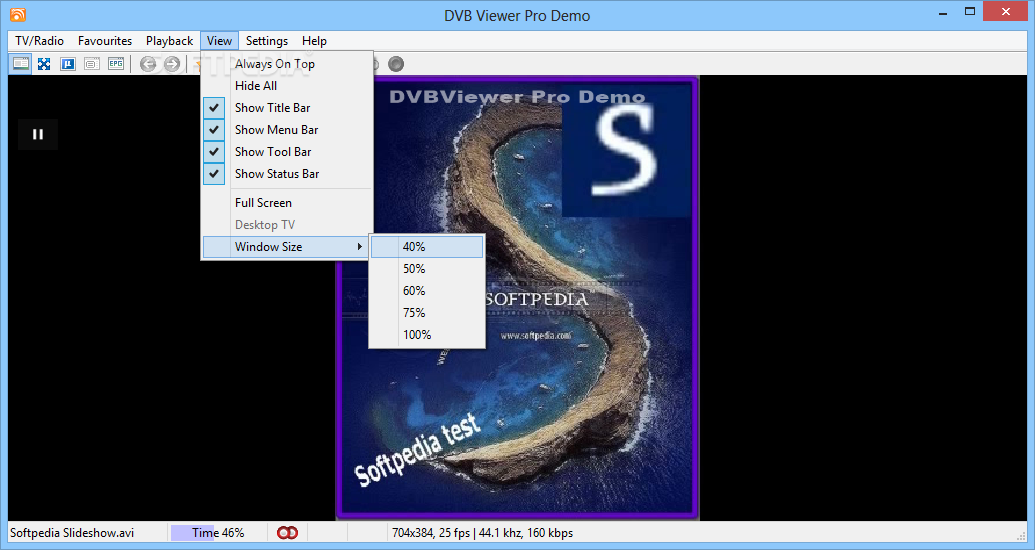Click Softpedia Slideshow.avi in status bar
Viewport: 1035px width, 550px height.
[72, 532]
